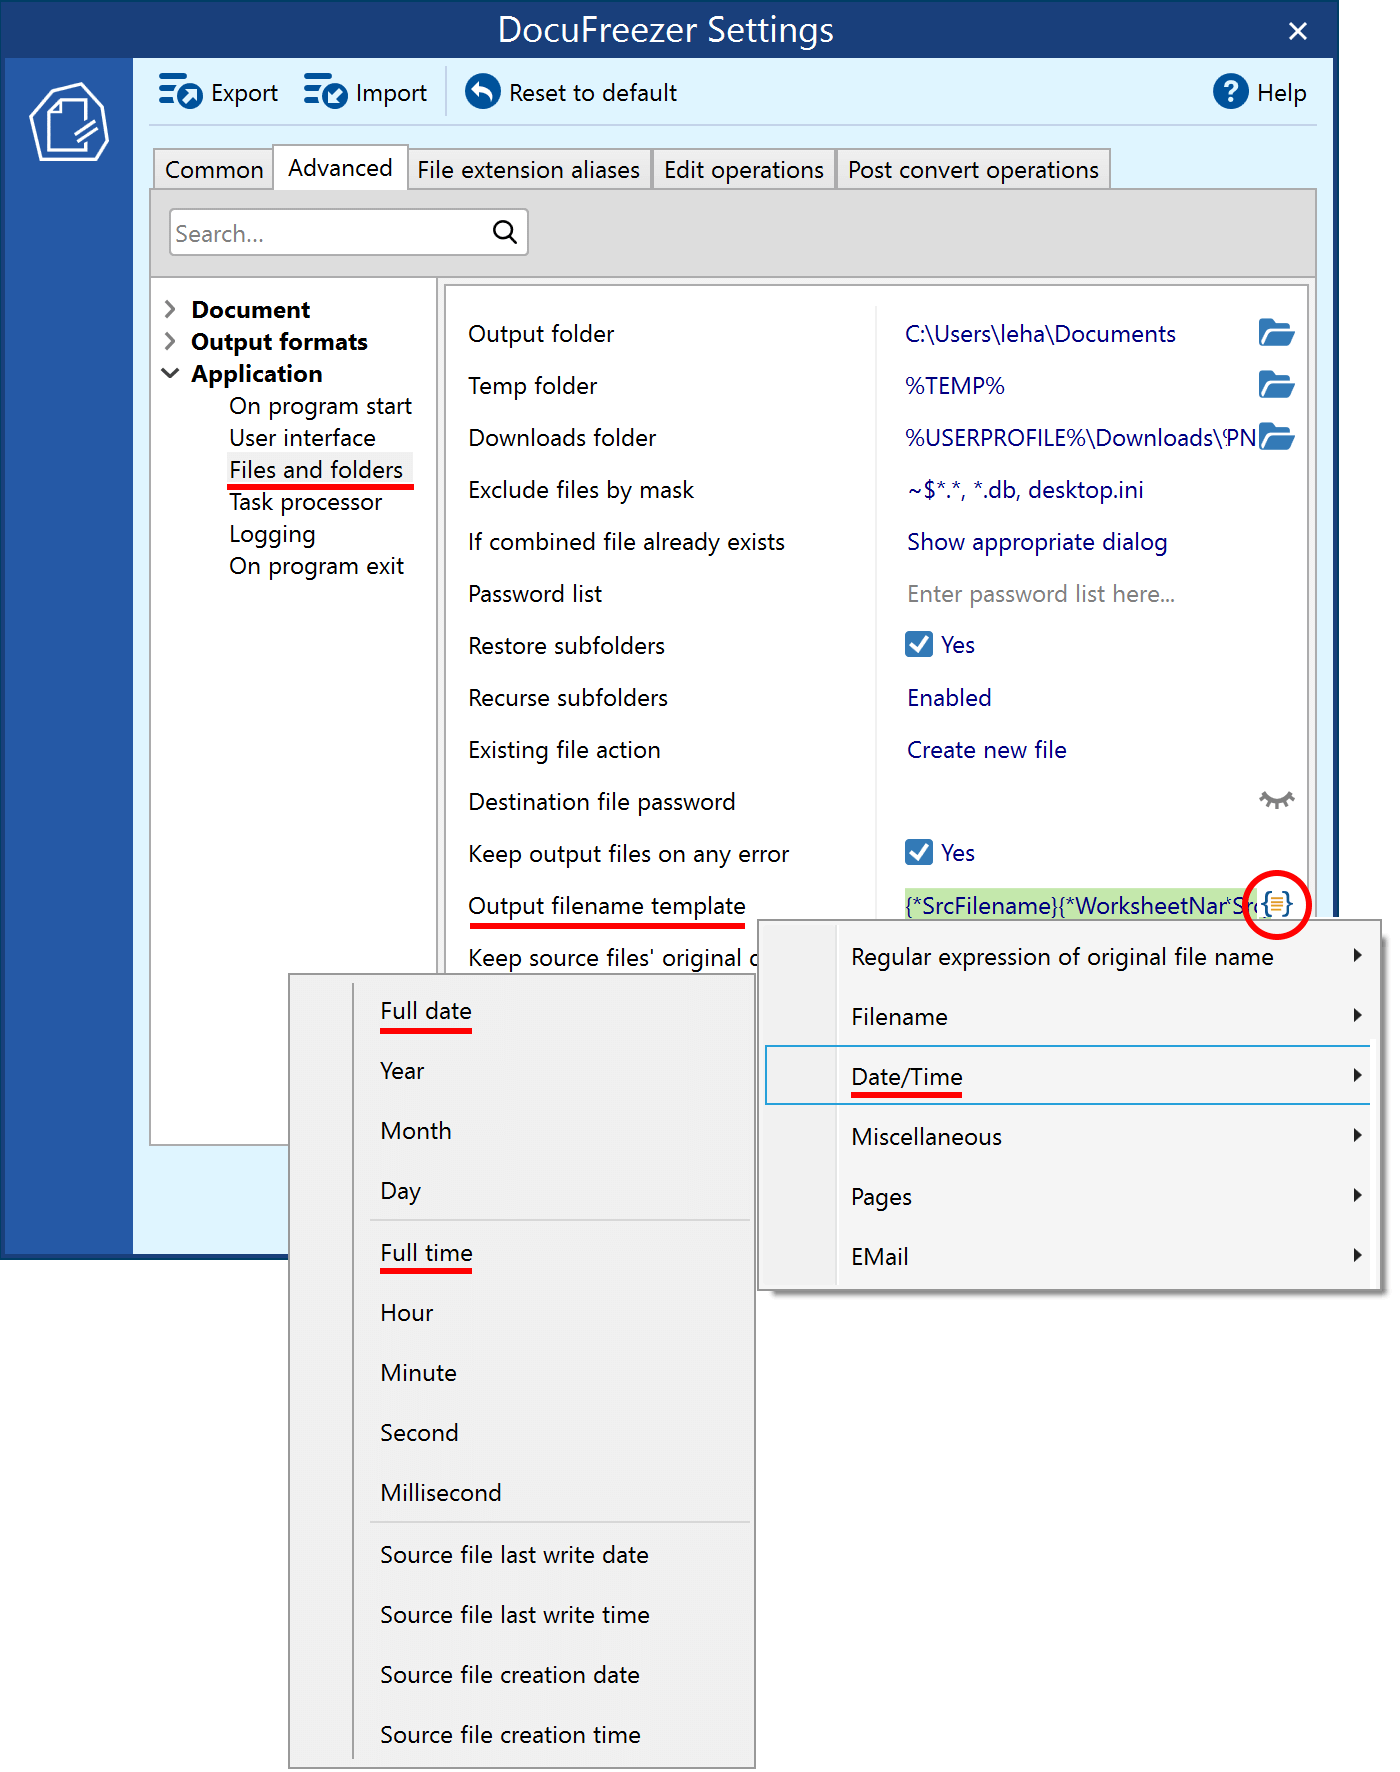Click the %TEMP% folder value

(x=954, y=386)
